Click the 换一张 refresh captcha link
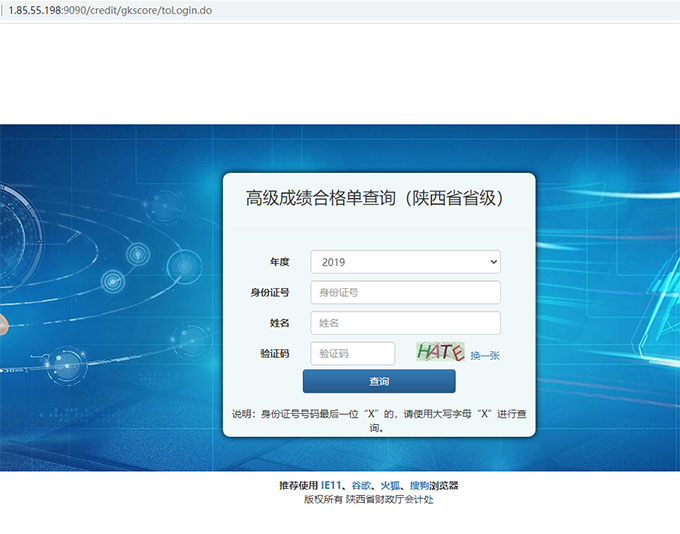This screenshot has height=534, width=680. point(485,355)
